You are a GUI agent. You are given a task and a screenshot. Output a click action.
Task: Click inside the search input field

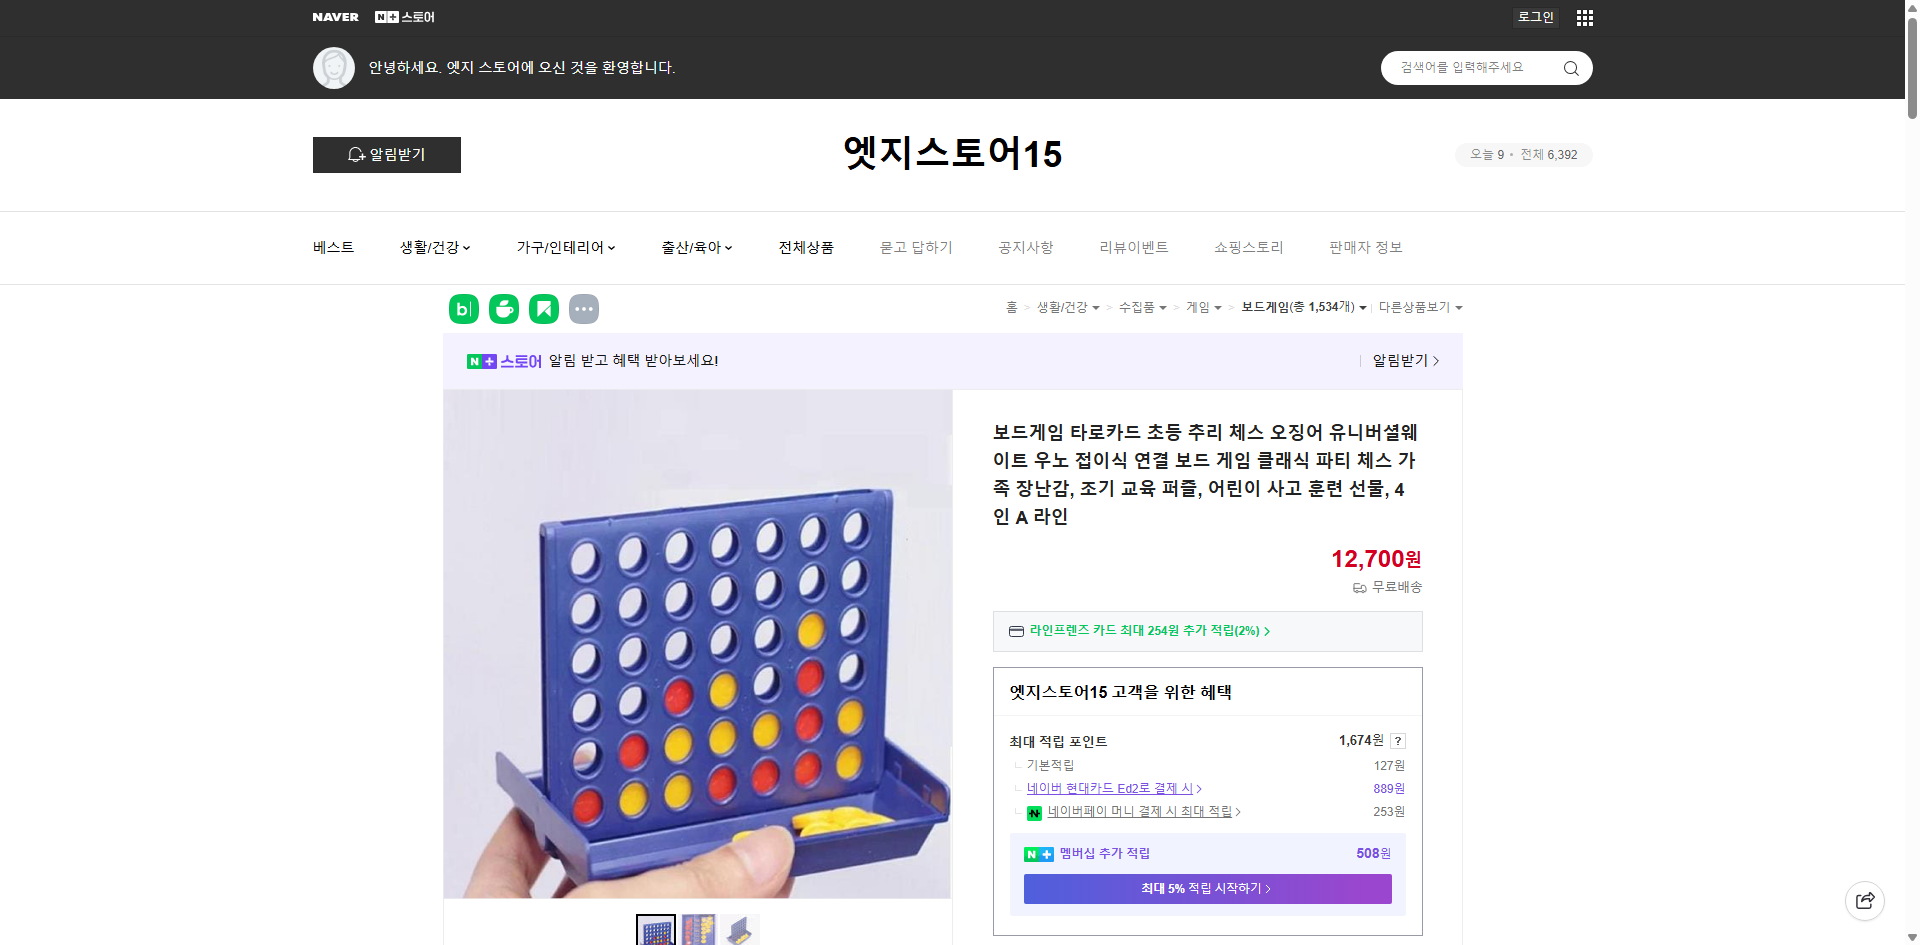tap(1470, 67)
